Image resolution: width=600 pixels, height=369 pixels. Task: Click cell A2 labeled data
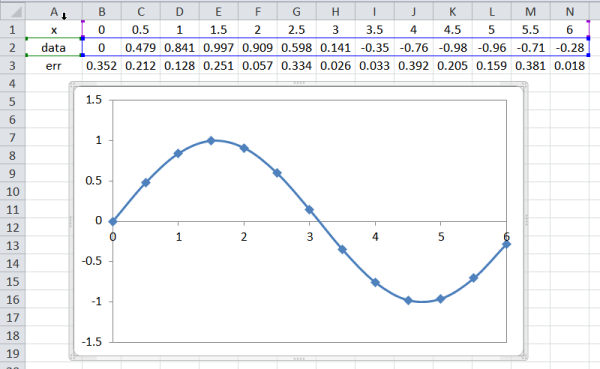(x=54, y=47)
